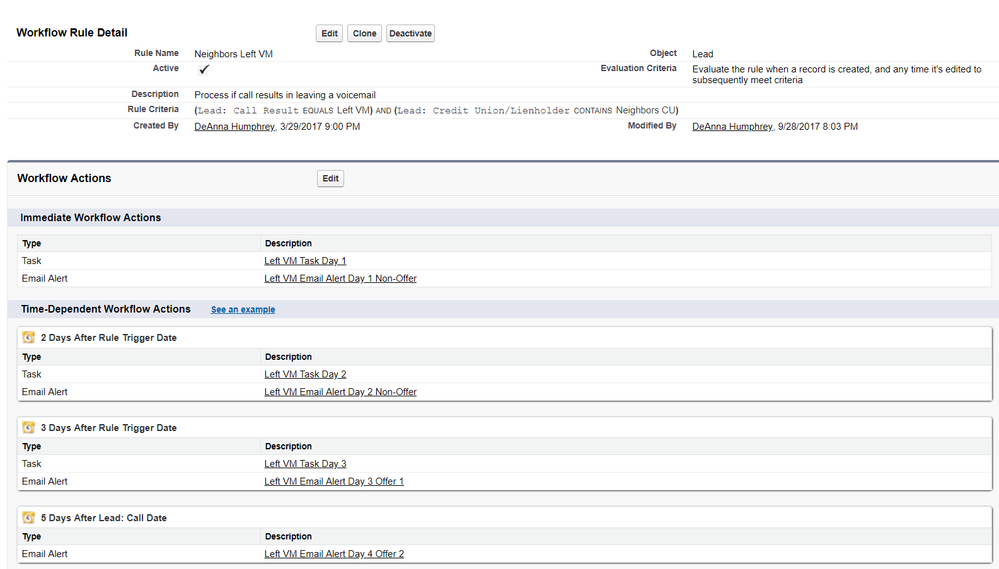Open Left VM Email Alert Day 4 Offer 2
The width and height of the screenshot is (999, 569).
pos(334,554)
